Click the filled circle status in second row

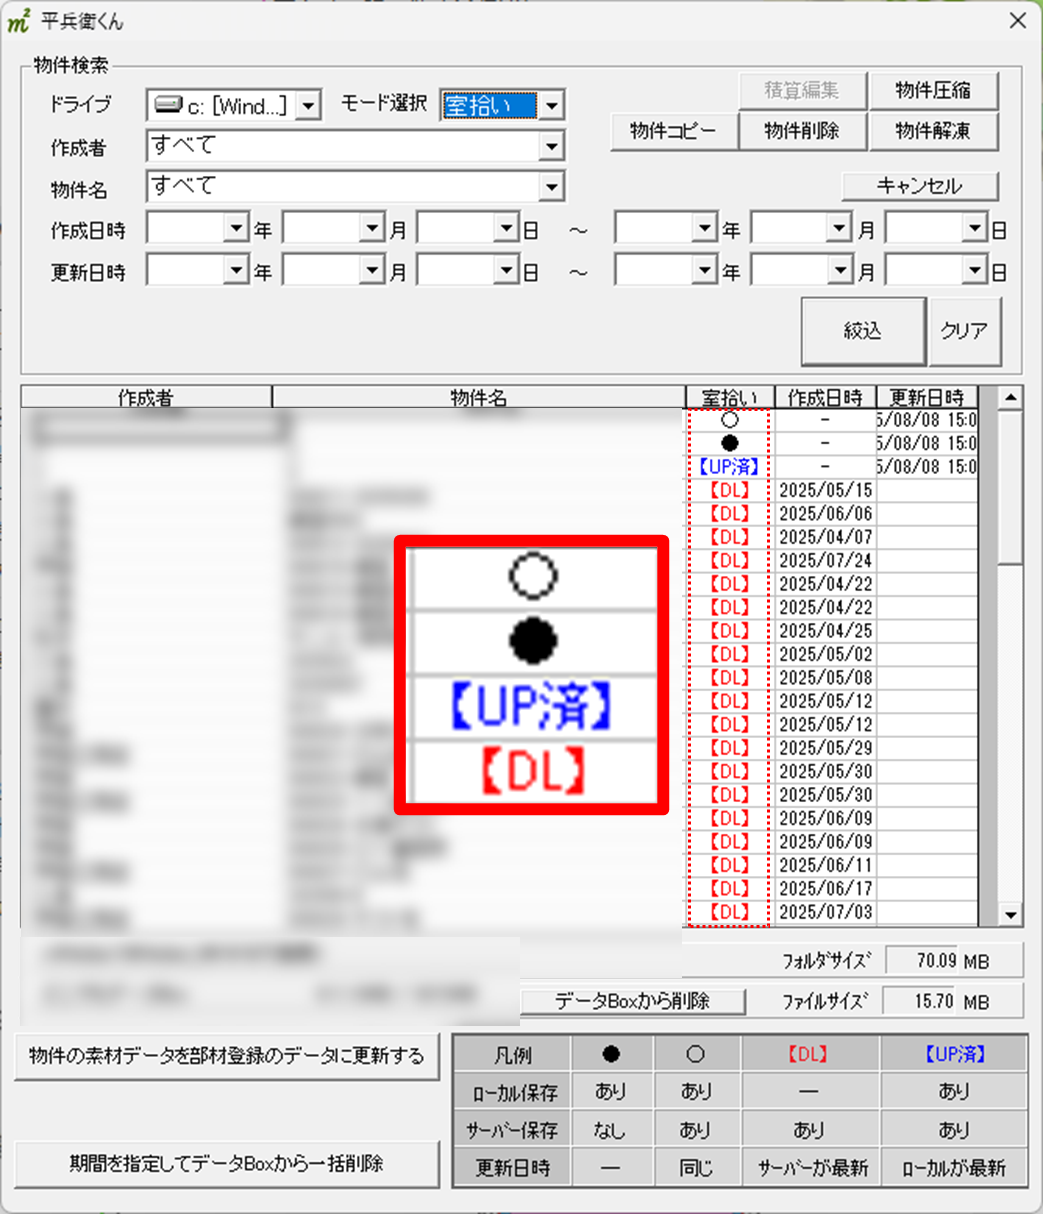729,443
